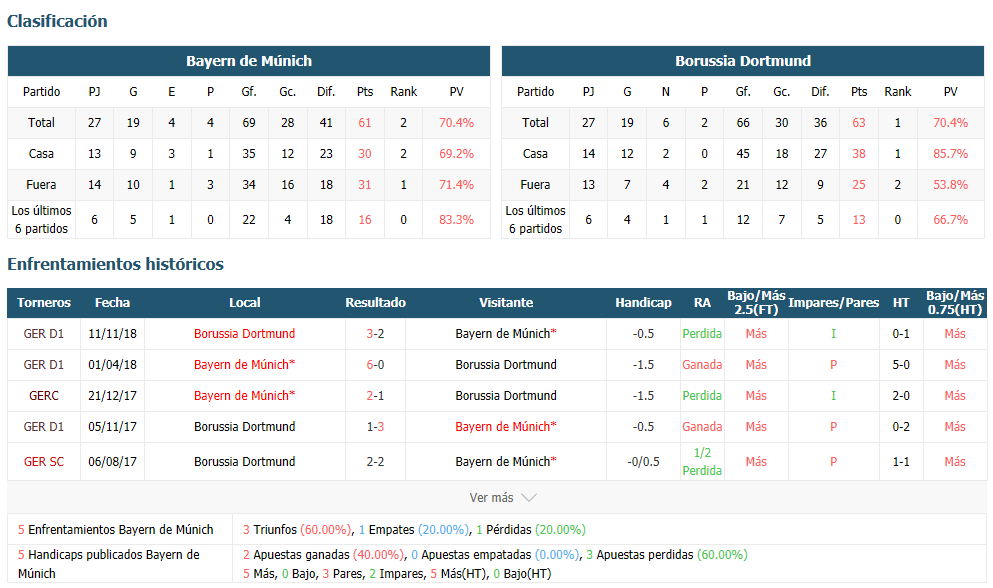The image size is (993, 588).
Task: Select Bayern de Múnich local in 21/12/17 row
Action: pos(244,396)
